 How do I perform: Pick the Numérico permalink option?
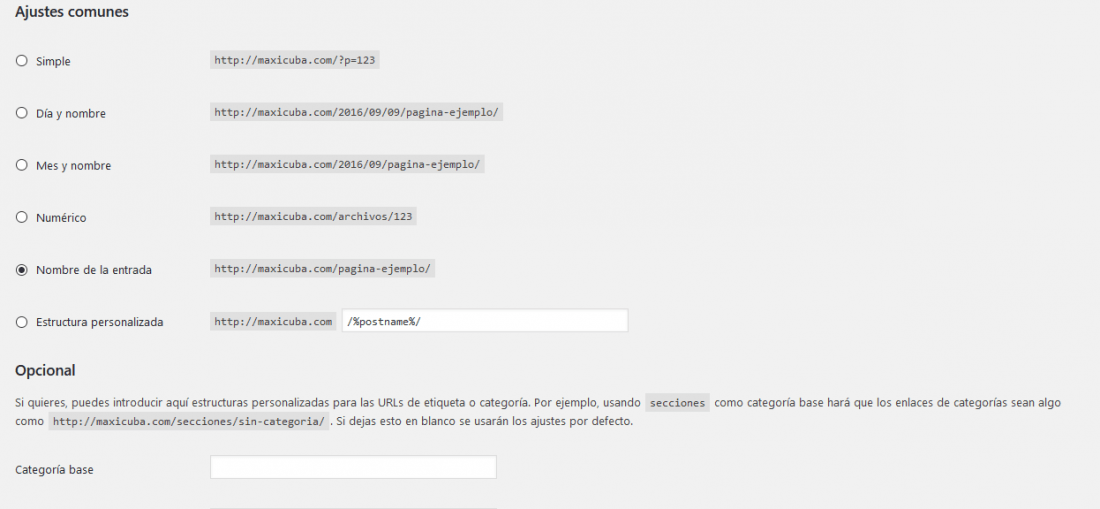[x=21, y=217]
